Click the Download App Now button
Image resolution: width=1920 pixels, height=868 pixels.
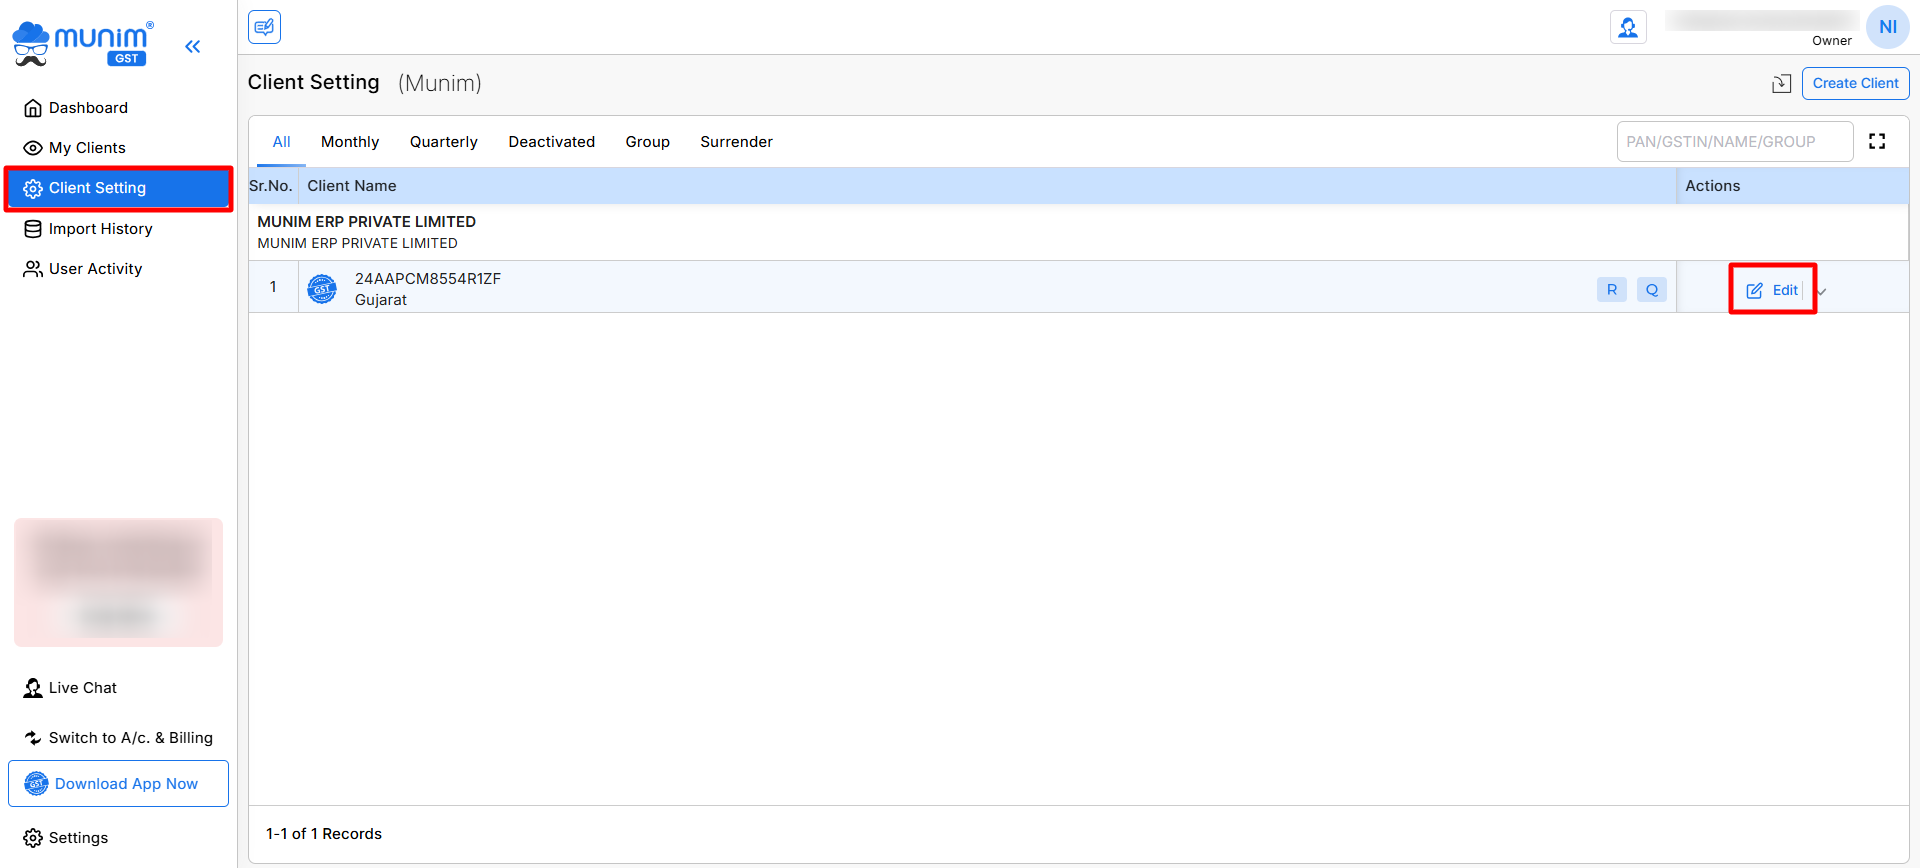coord(118,784)
